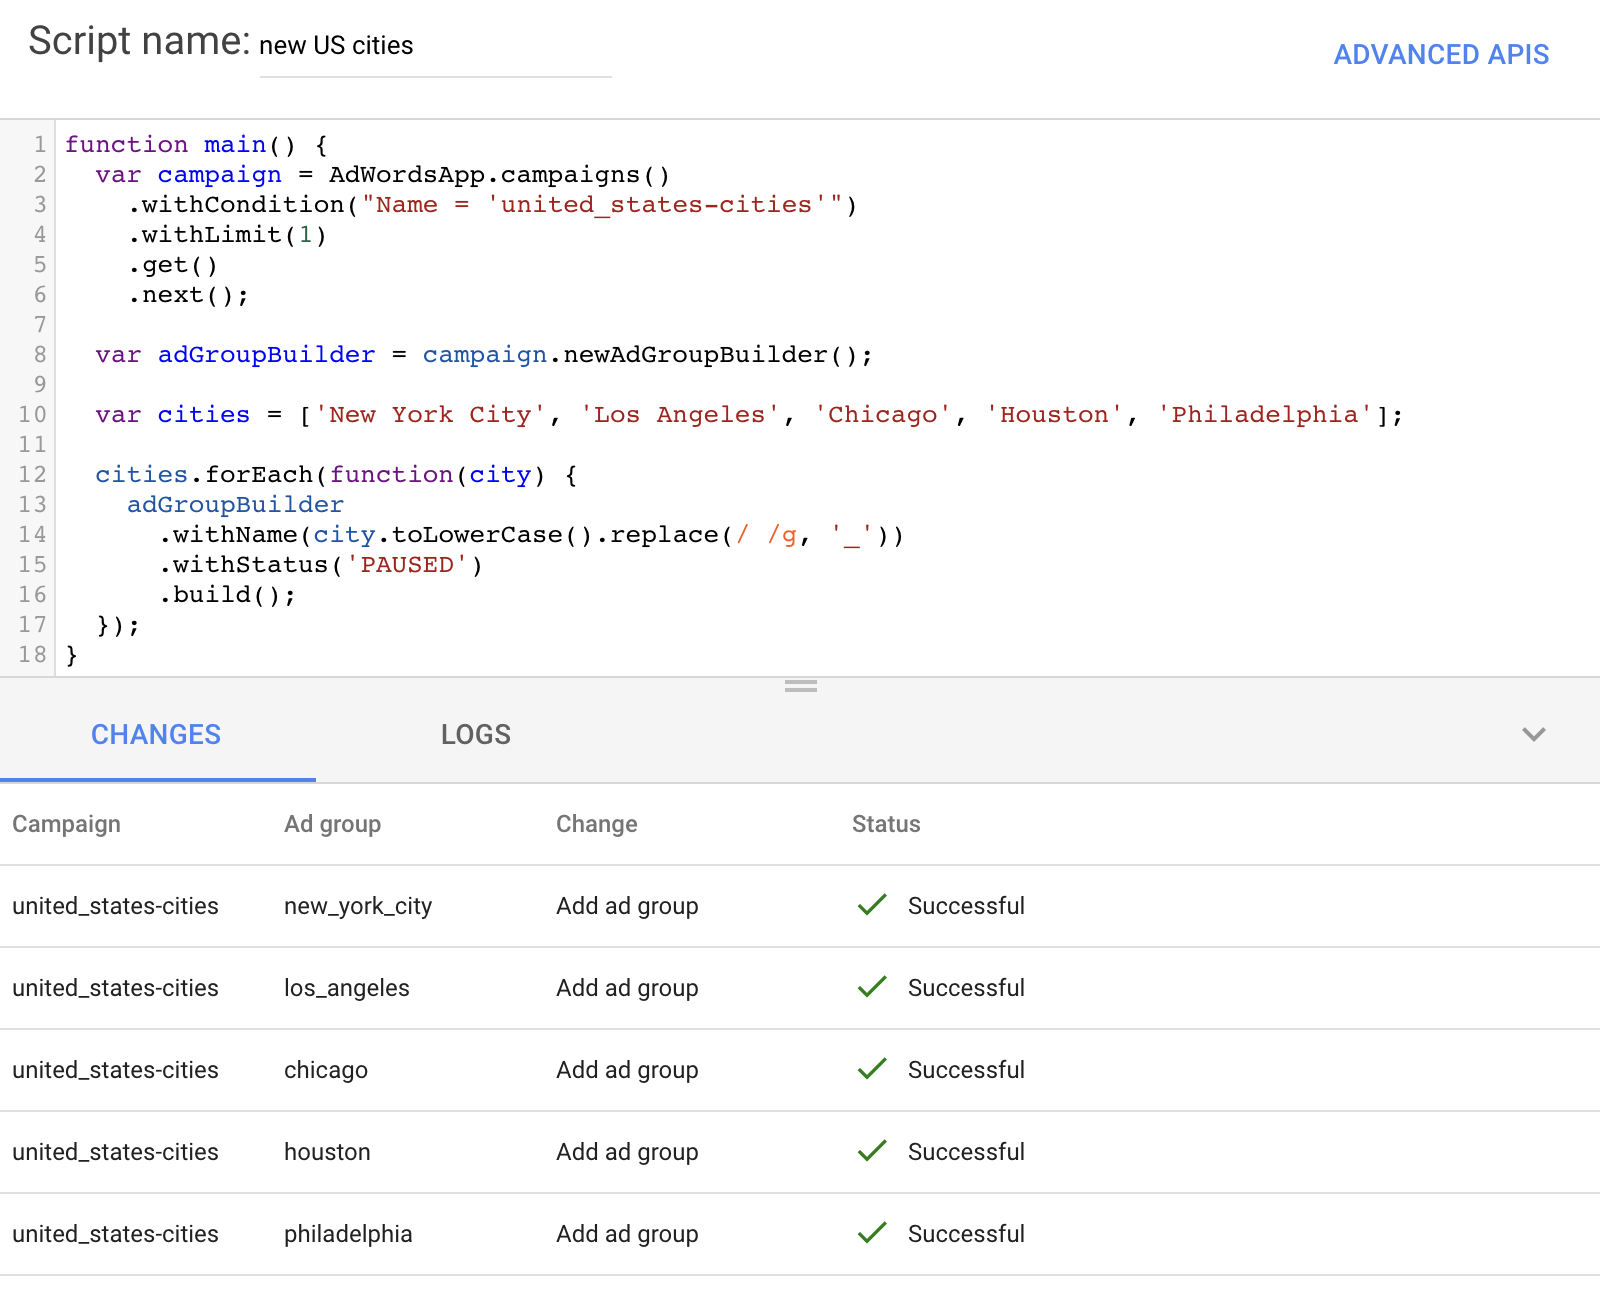Click the Ad group column header
The width and height of the screenshot is (1600, 1294).
pos(332,824)
